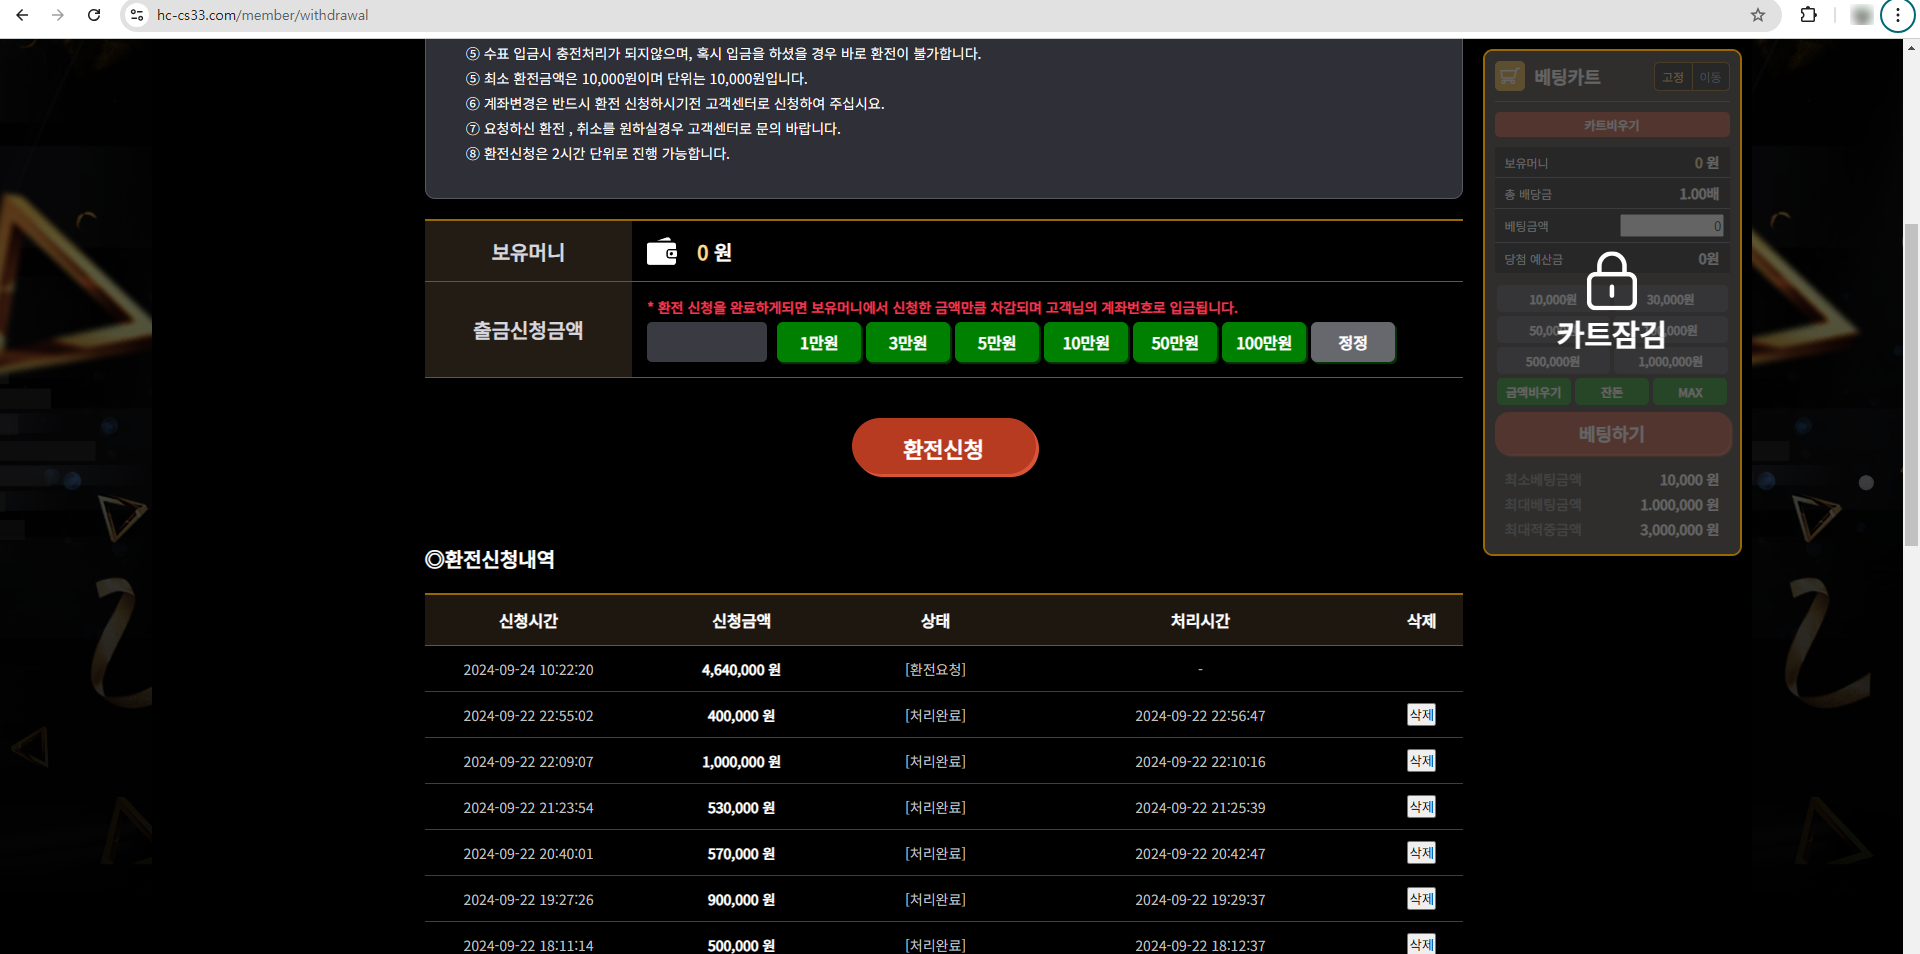The height and width of the screenshot is (954, 1920).
Task: Reset the amount with the 정정 button
Action: click(x=1353, y=343)
